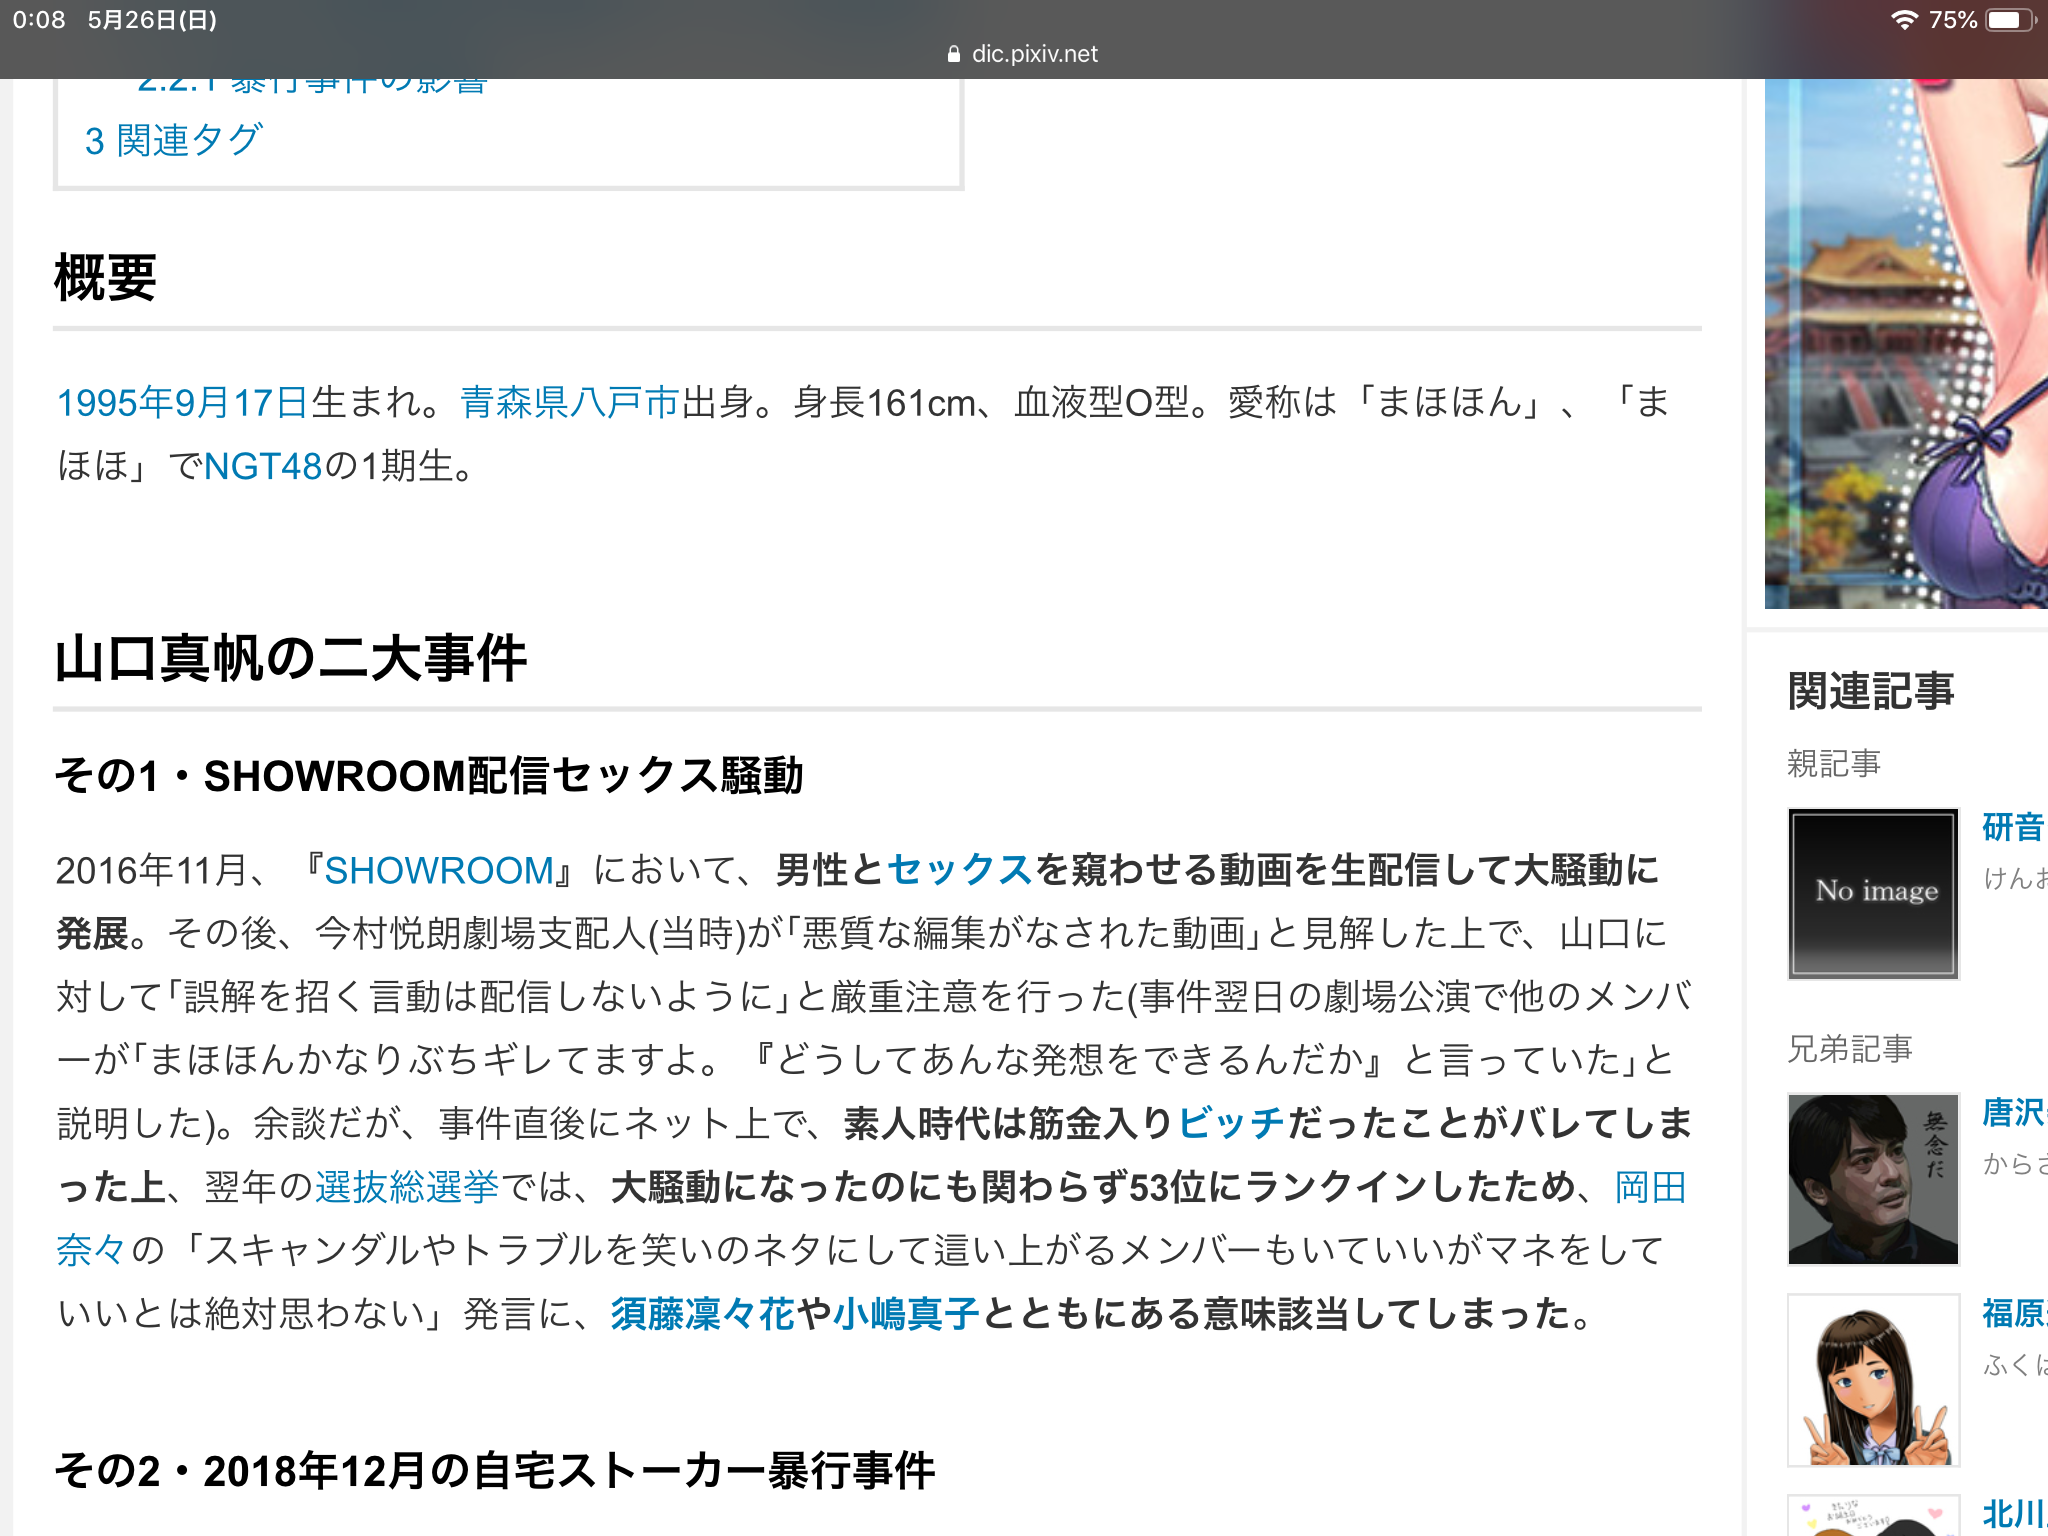Tap the 山口真帆の二大事件 heading
Screen dimensions: 2048x1536
[290, 659]
